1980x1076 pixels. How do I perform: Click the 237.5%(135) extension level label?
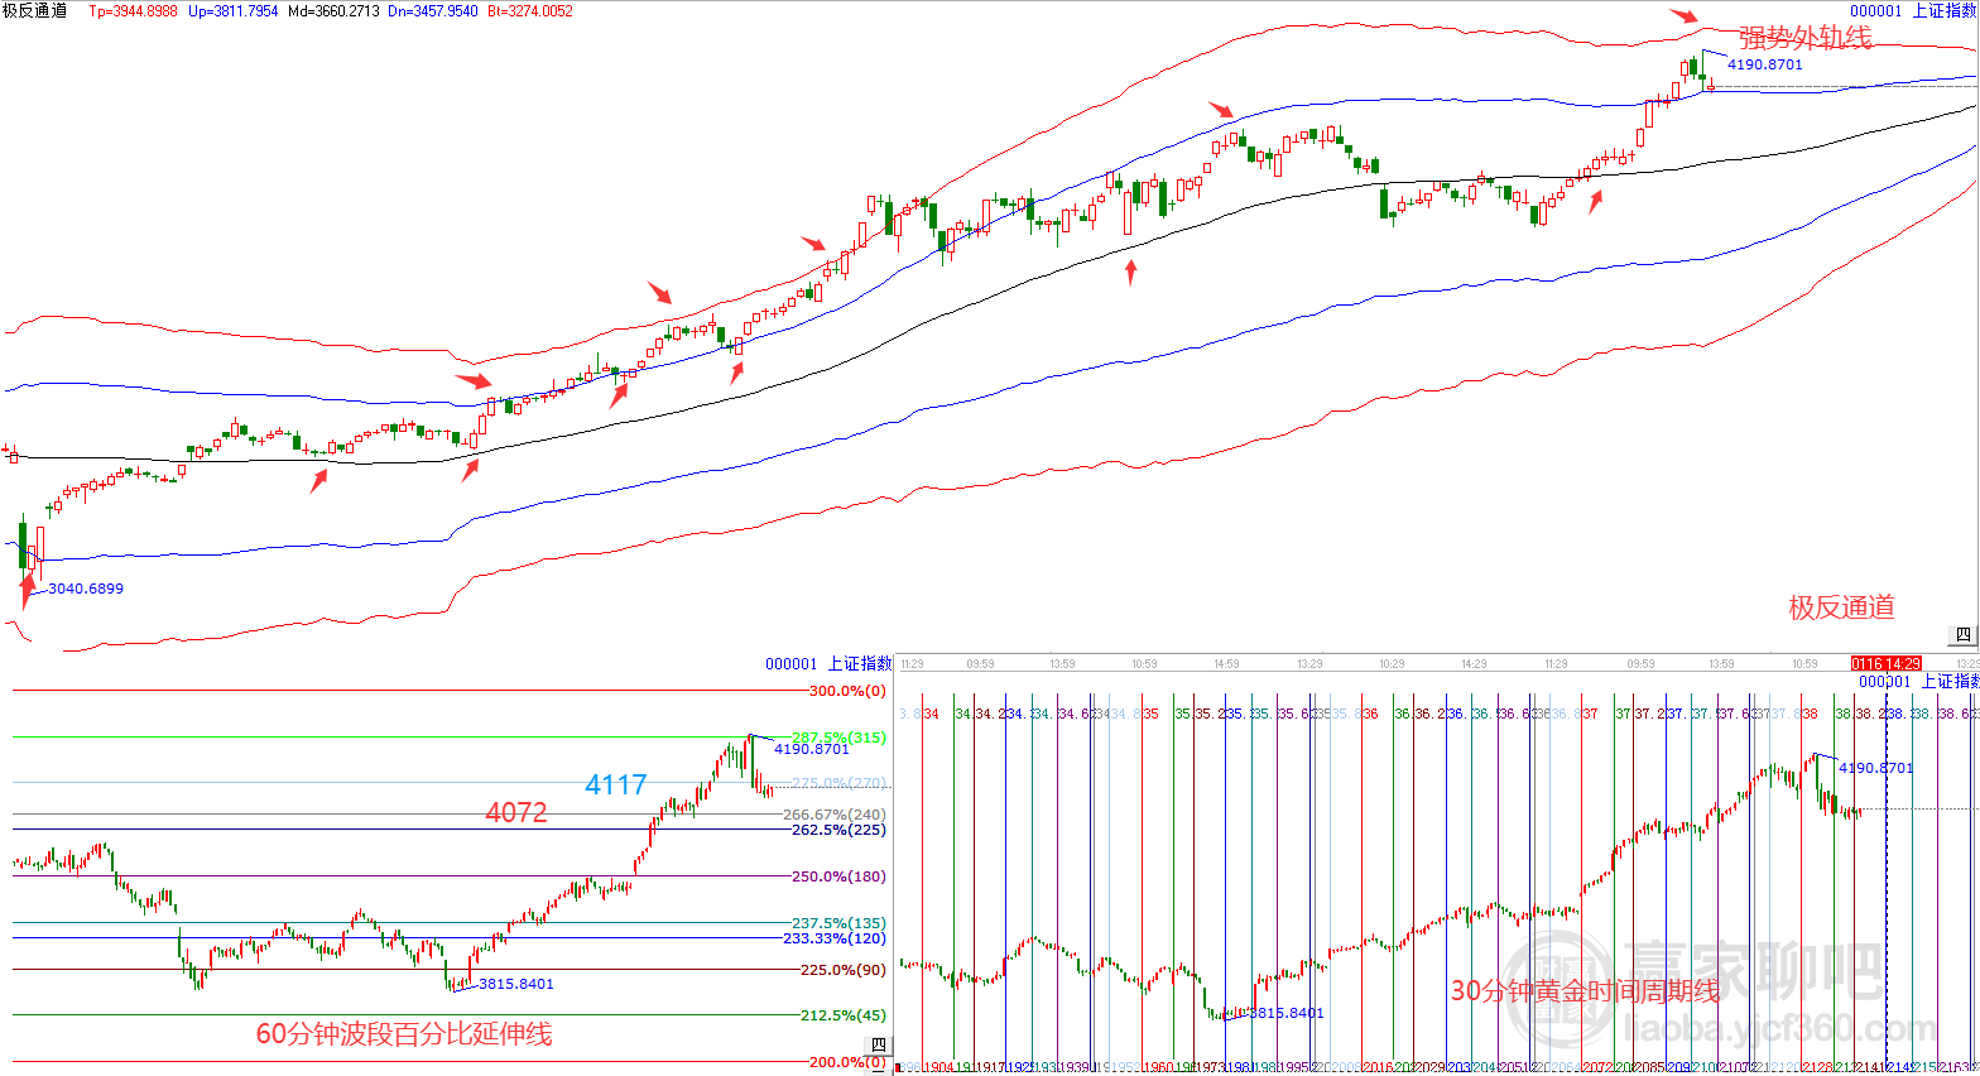coord(838,923)
